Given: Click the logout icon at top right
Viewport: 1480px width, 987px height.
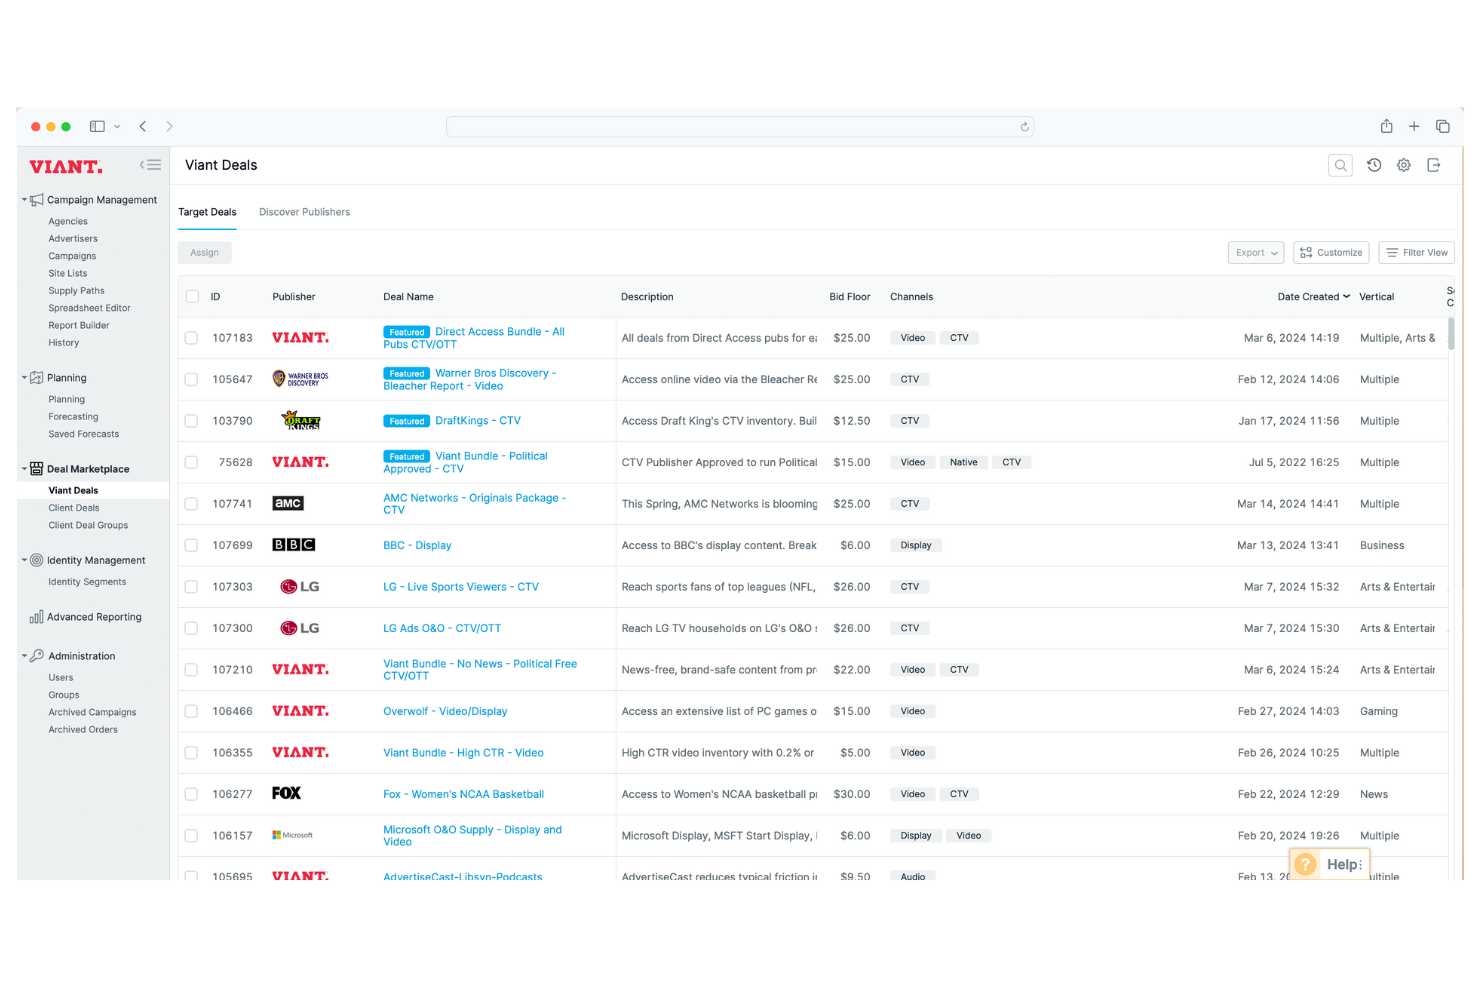Looking at the screenshot, I should coord(1434,165).
